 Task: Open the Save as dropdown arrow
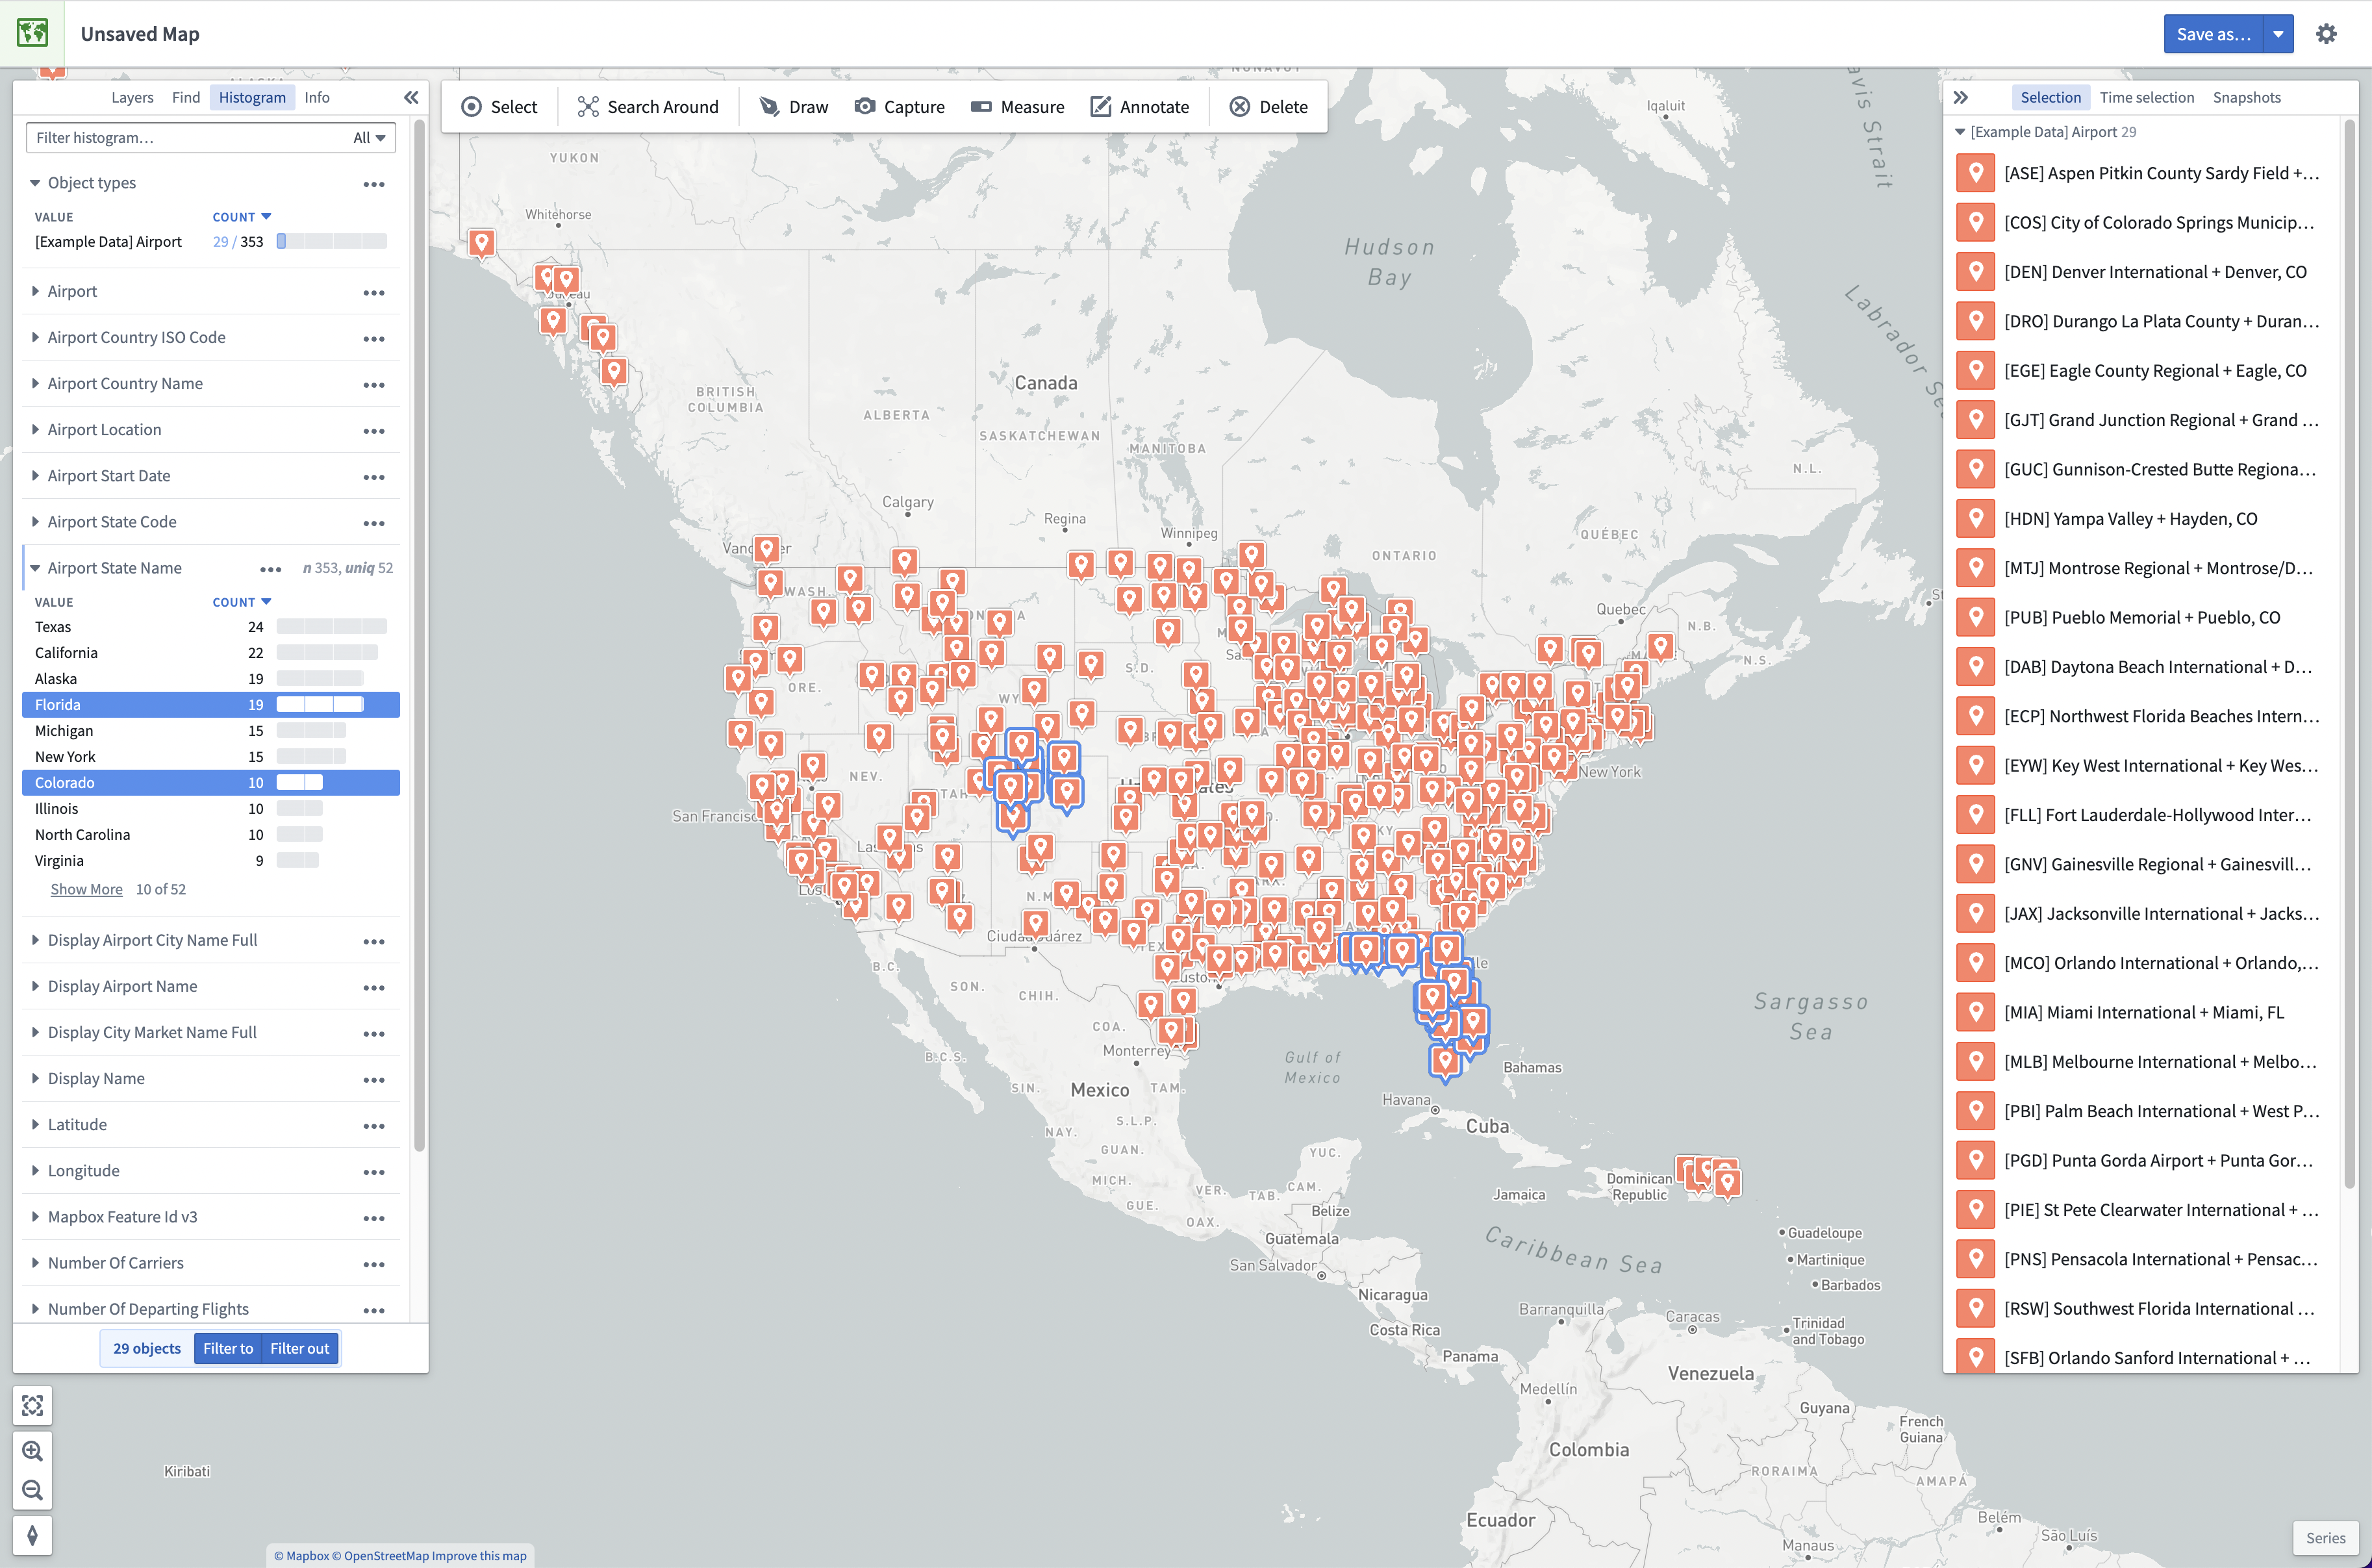click(x=2277, y=34)
